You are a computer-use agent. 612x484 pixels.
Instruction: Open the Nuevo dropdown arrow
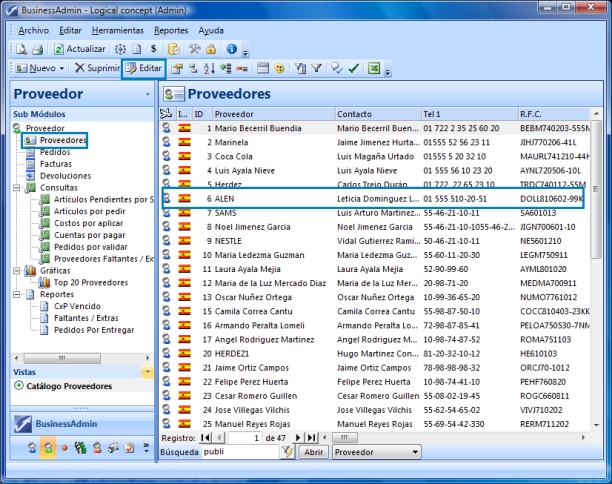62,68
